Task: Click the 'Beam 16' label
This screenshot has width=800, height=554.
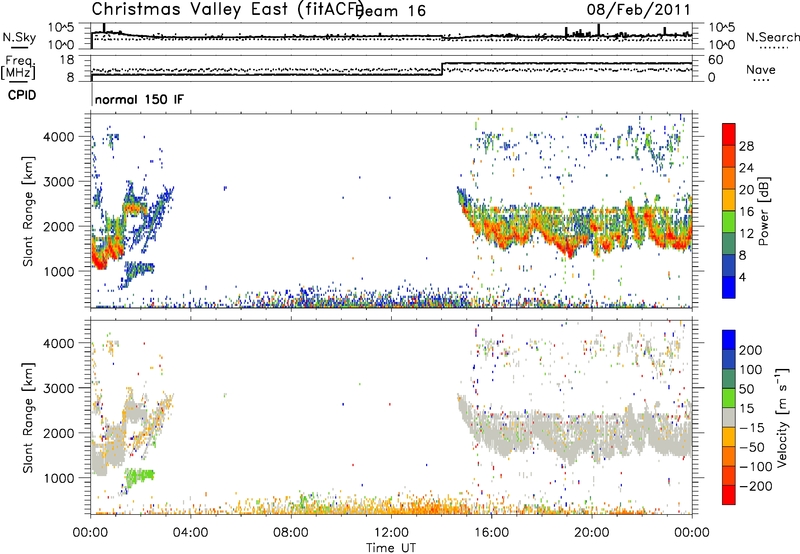Action: [x=390, y=11]
